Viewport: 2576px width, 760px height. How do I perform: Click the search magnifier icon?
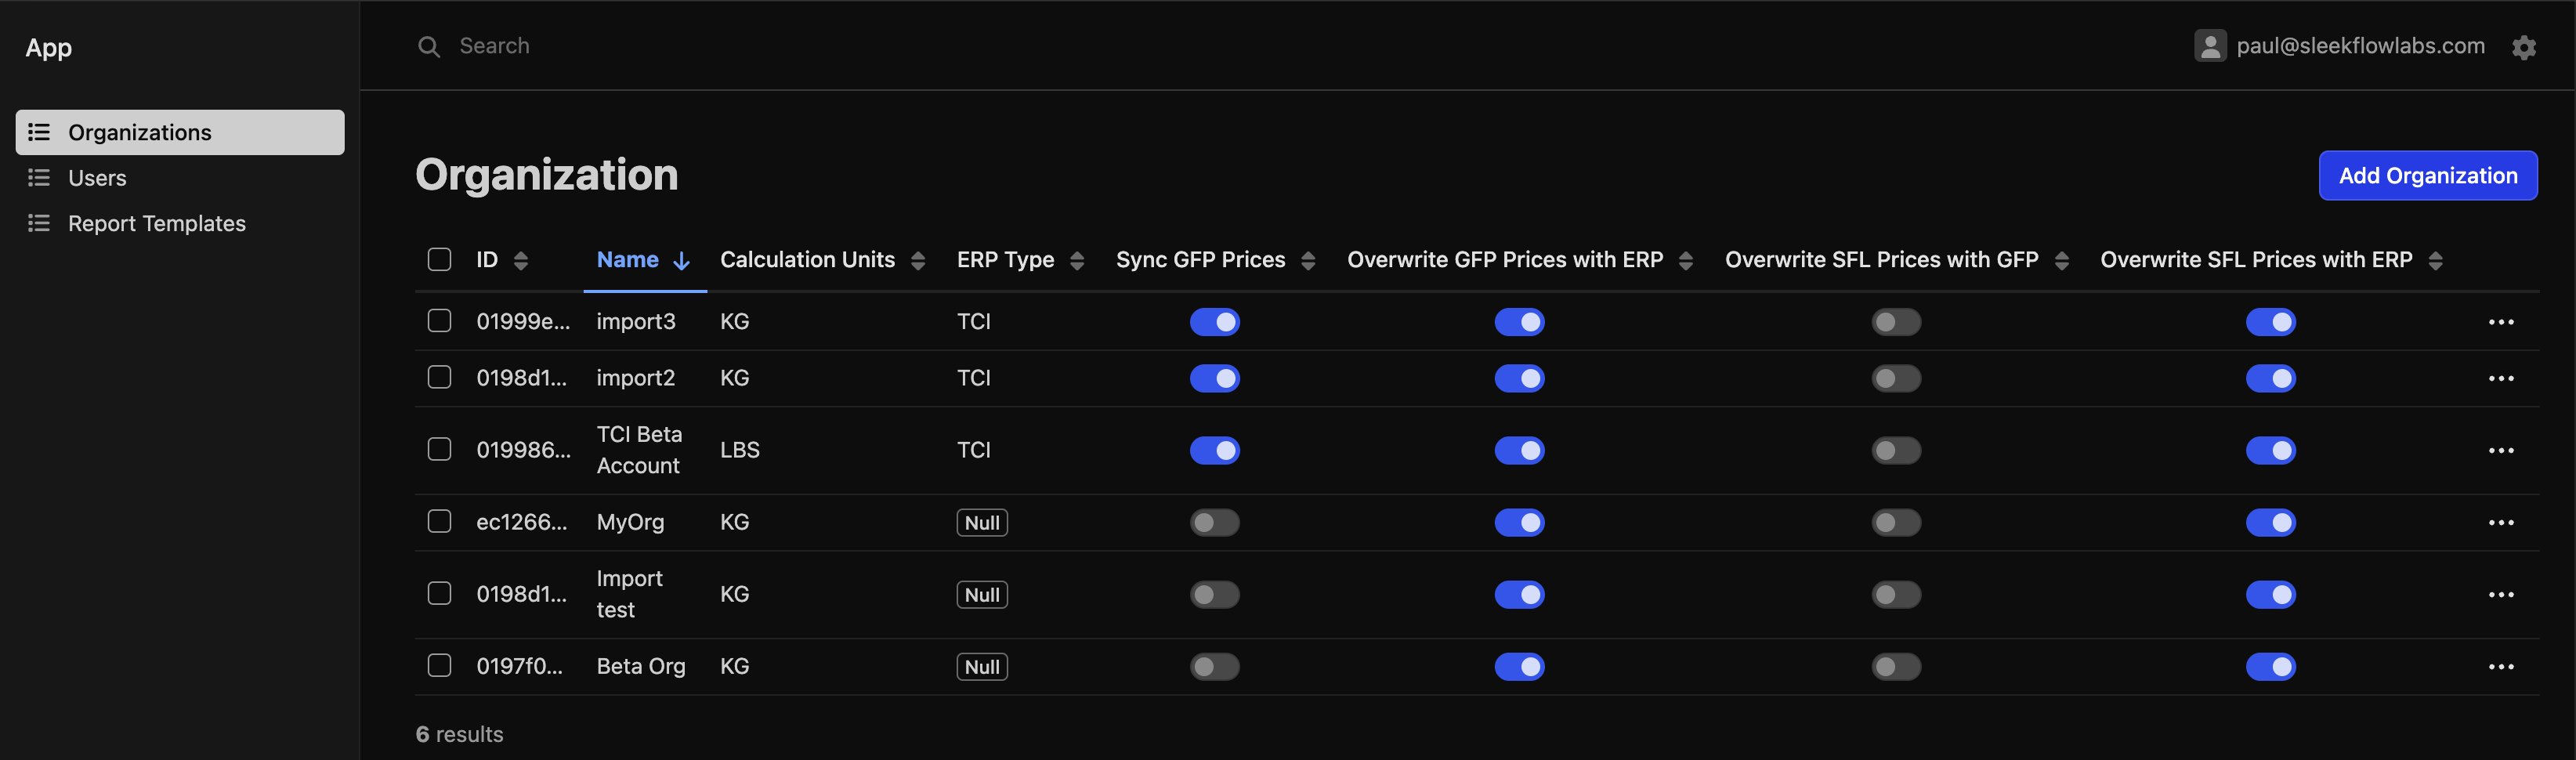(x=428, y=47)
